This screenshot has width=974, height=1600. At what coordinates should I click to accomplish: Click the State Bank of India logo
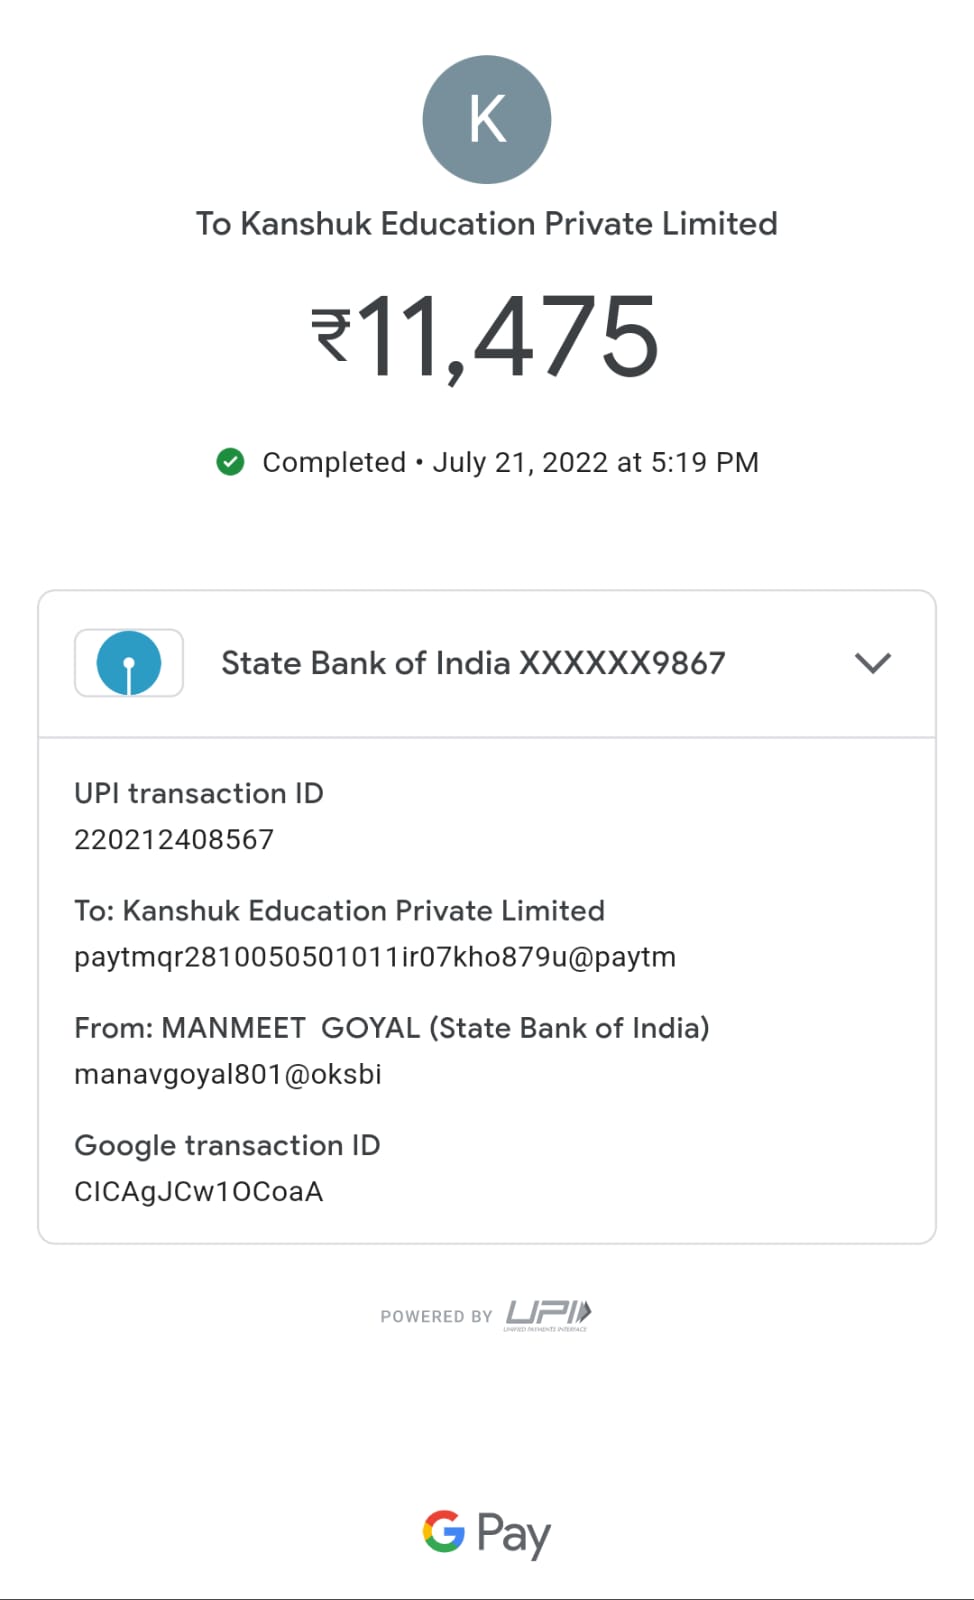pyautogui.click(x=129, y=663)
